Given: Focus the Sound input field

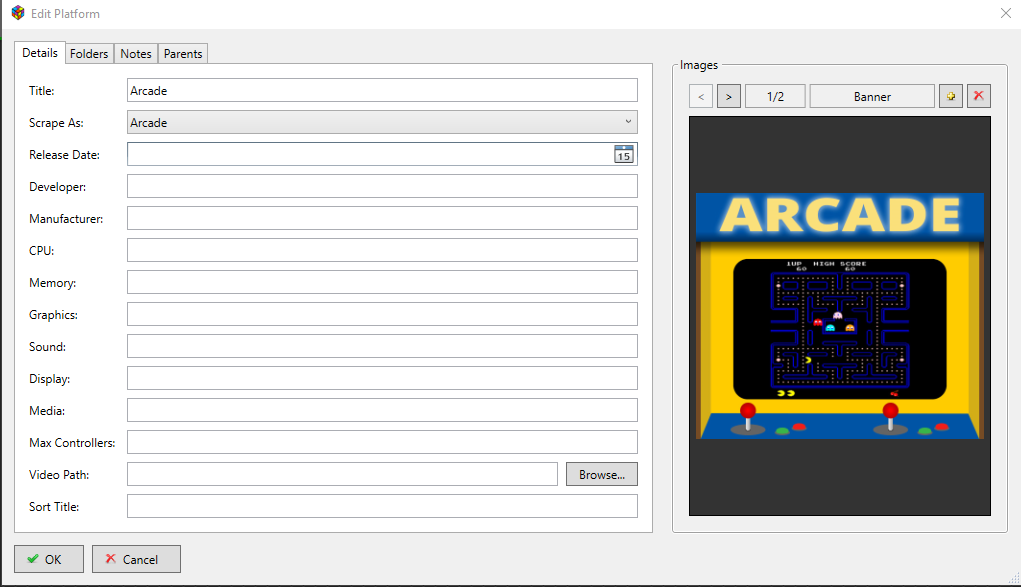Looking at the screenshot, I should tap(382, 346).
